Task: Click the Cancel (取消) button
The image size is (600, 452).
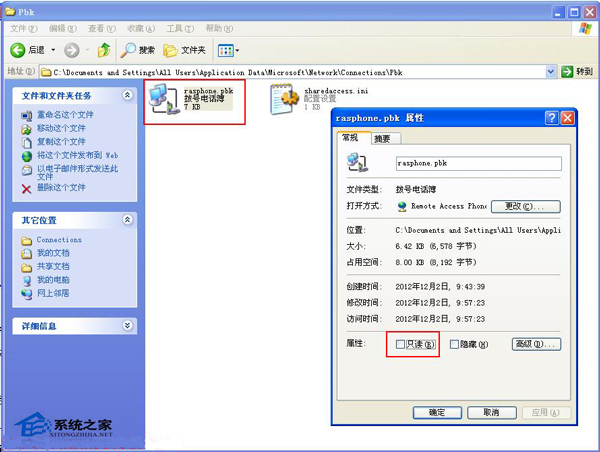Action: coord(492,413)
